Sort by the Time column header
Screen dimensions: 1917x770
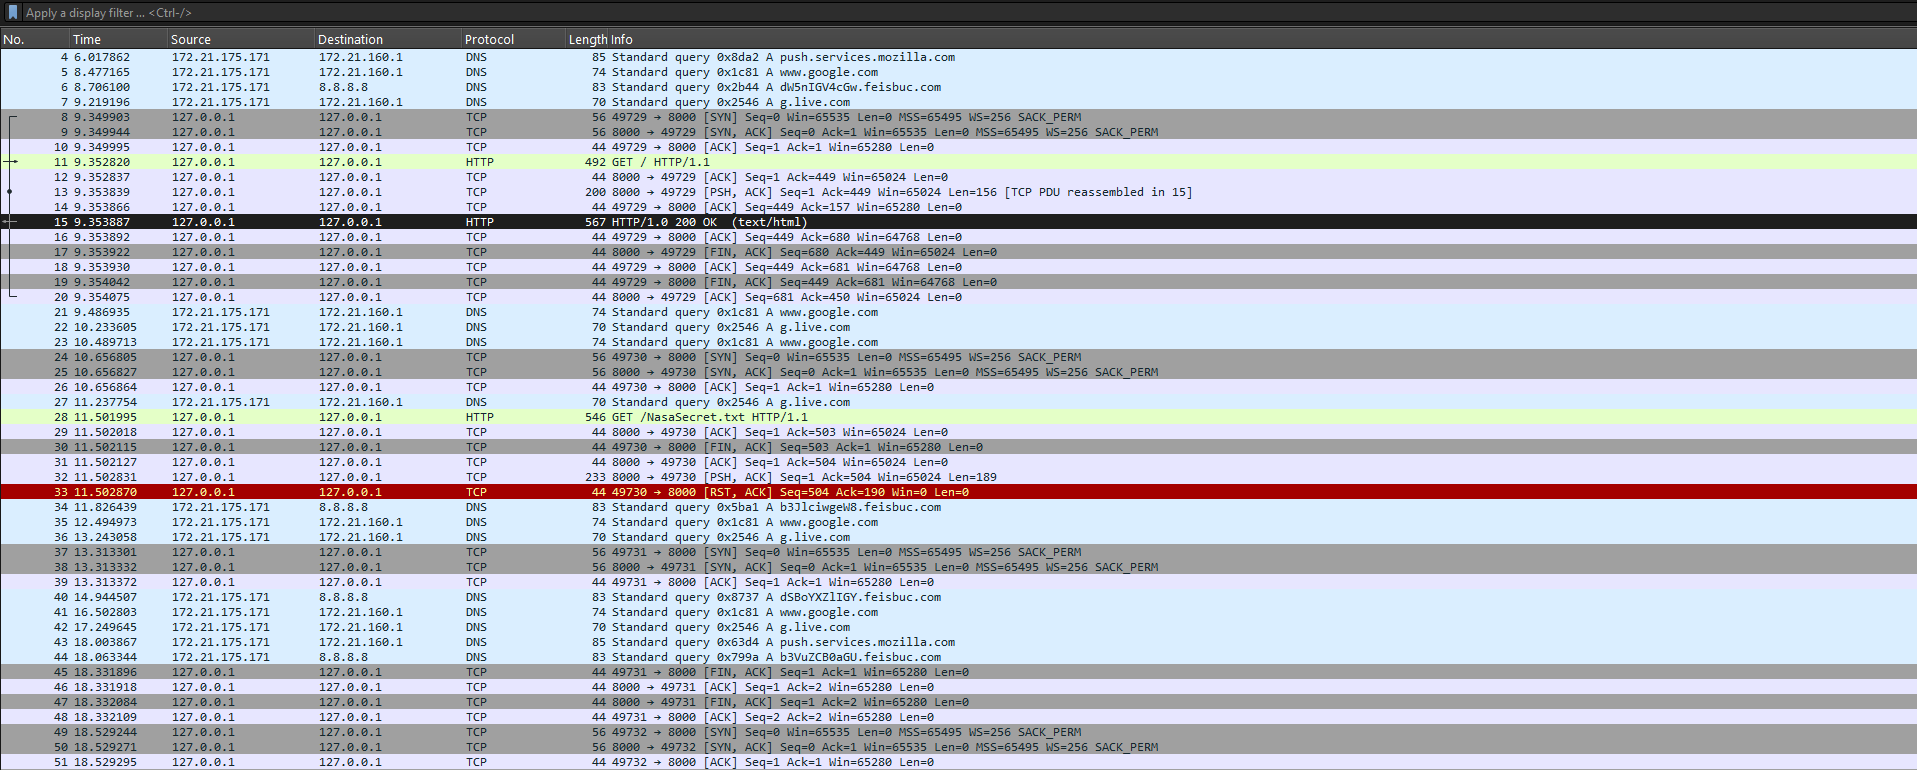click(x=119, y=40)
